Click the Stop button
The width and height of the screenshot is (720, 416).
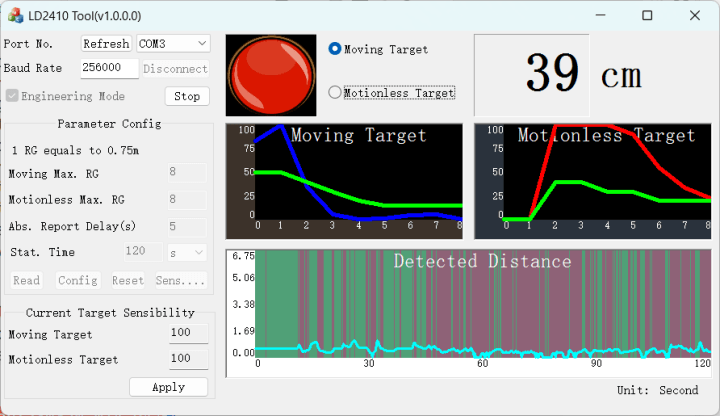pos(187,96)
